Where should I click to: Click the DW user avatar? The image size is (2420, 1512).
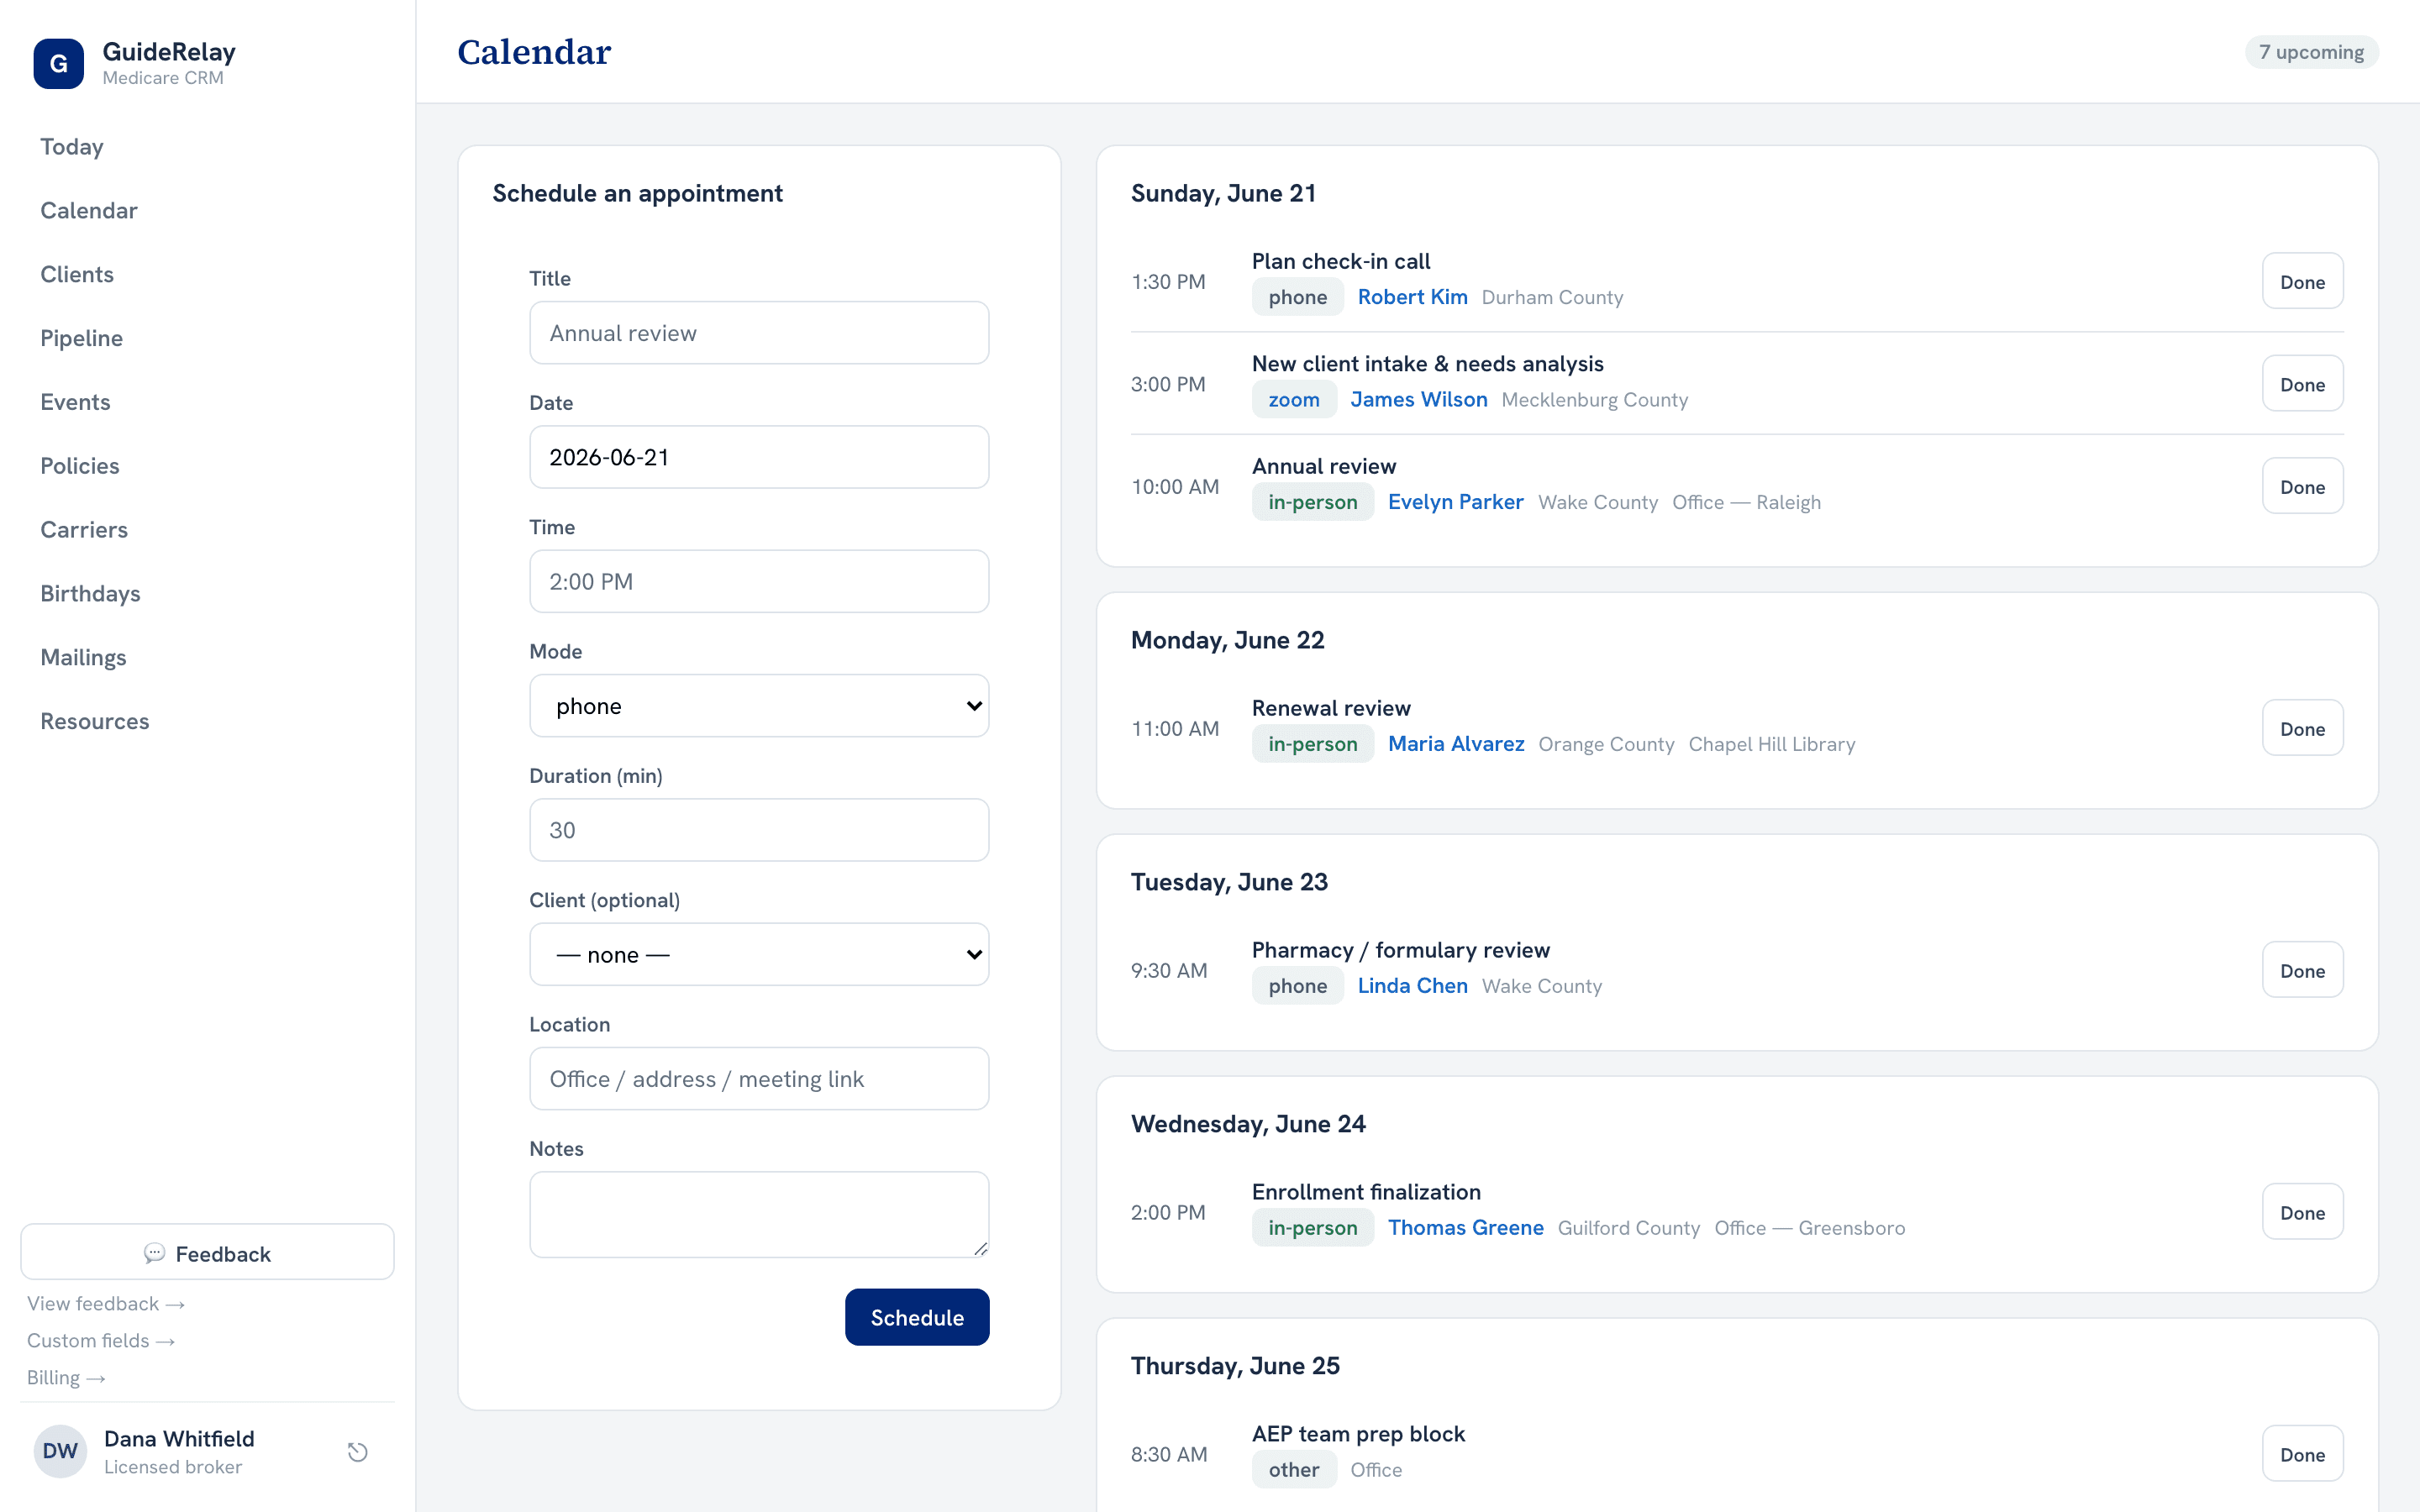tap(60, 1451)
